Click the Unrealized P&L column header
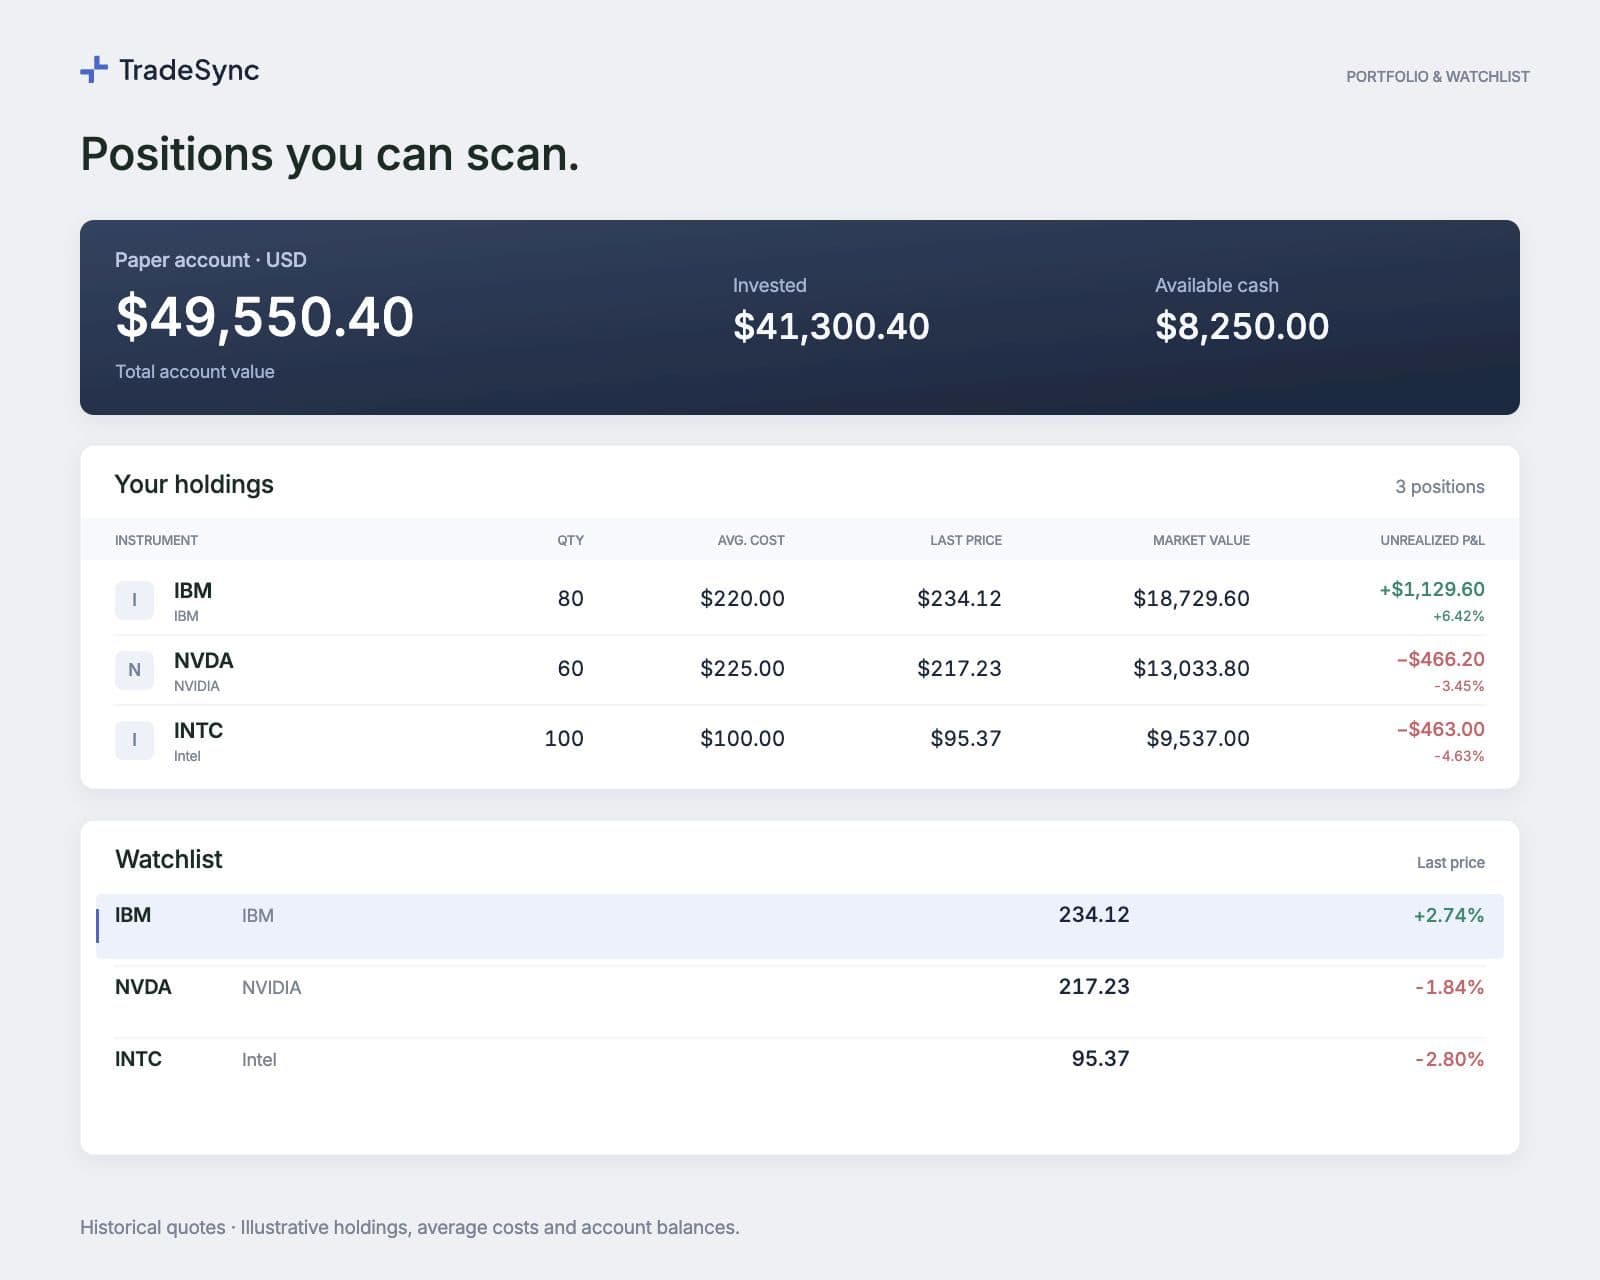Viewport: 1600px width, 1280px height. click(x=1432, y=540)
